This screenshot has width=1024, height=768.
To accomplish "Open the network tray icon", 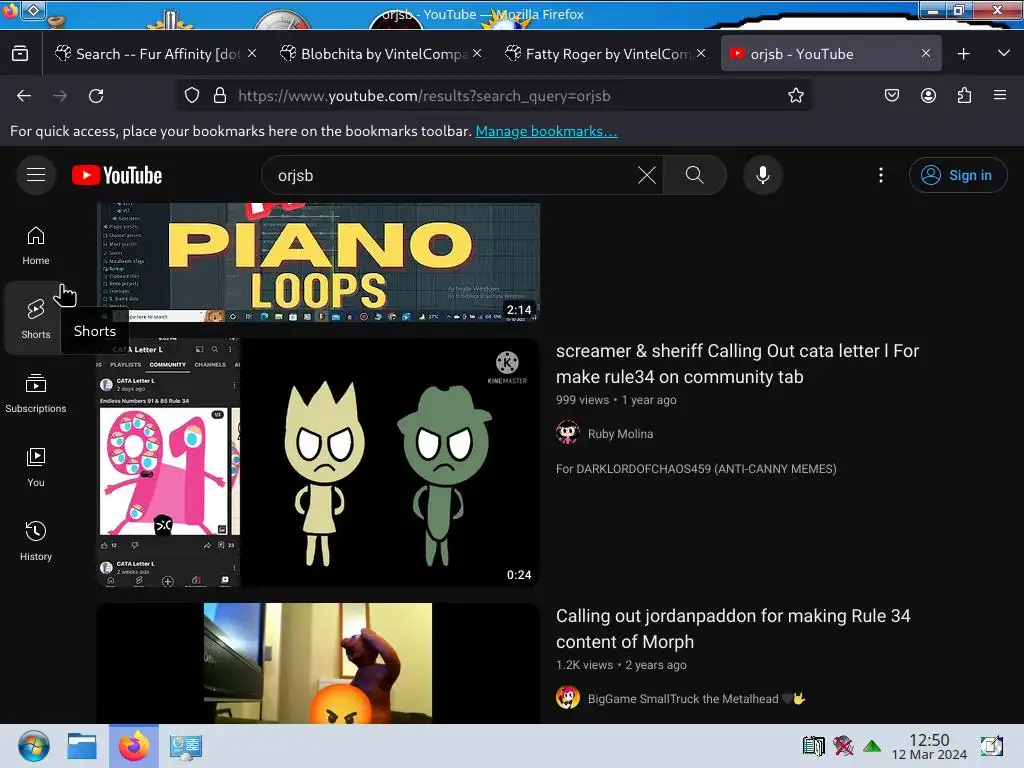I will (872, 745).
